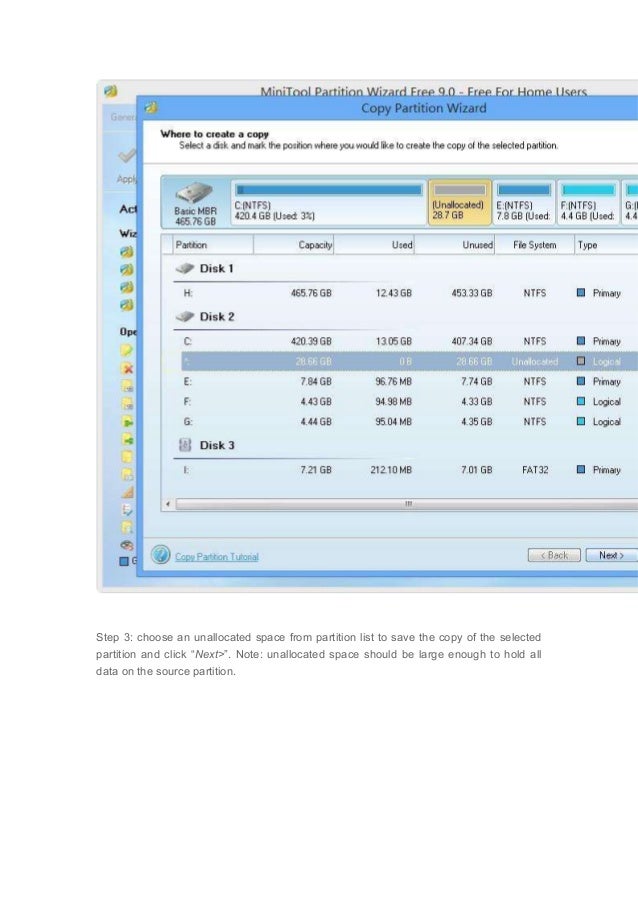Click the Logical type swatch in F: row
638x903 pixels.
581,401
